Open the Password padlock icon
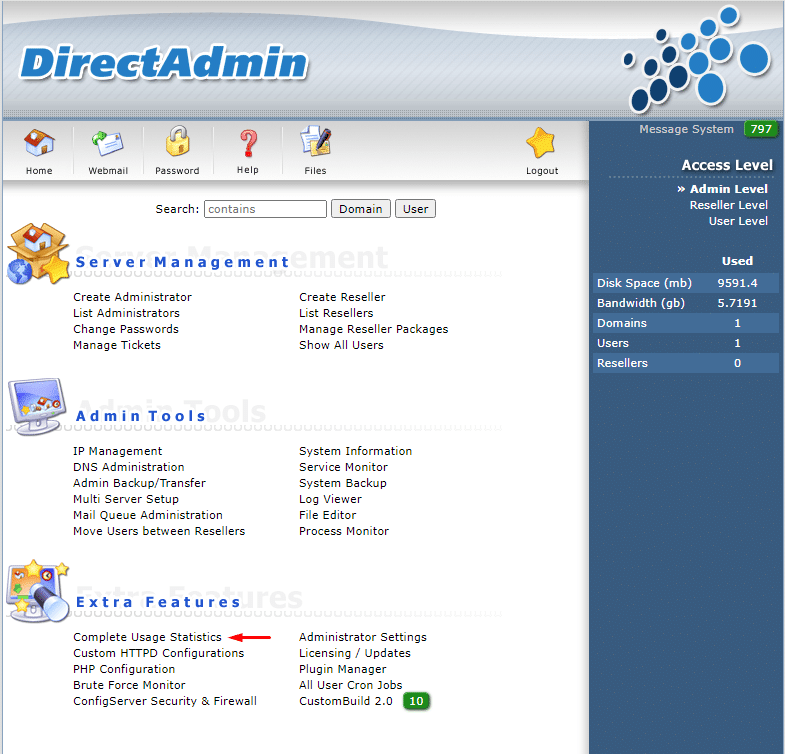 (177, 141)
